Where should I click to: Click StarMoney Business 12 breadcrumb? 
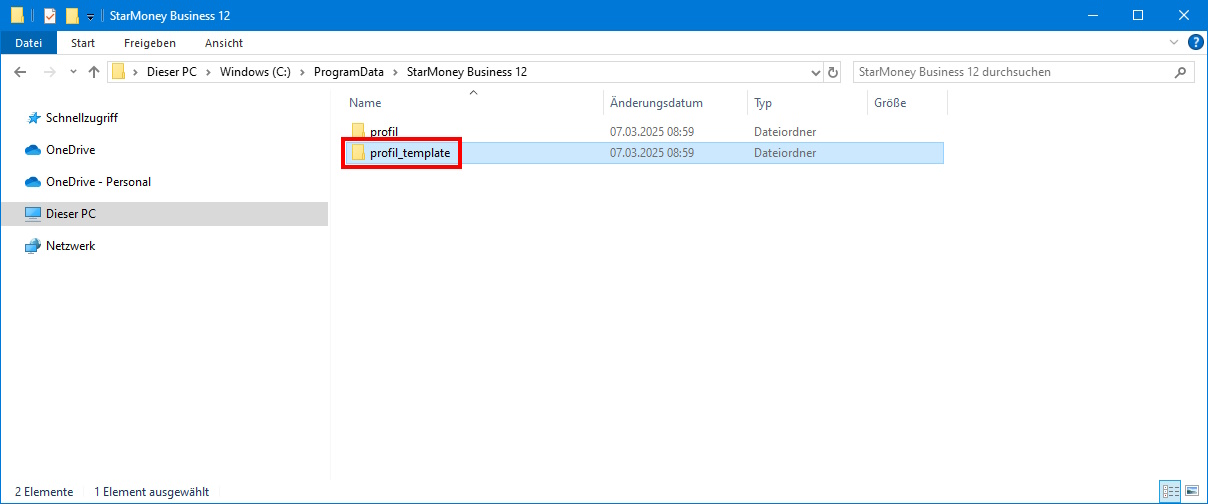(467, 72)
